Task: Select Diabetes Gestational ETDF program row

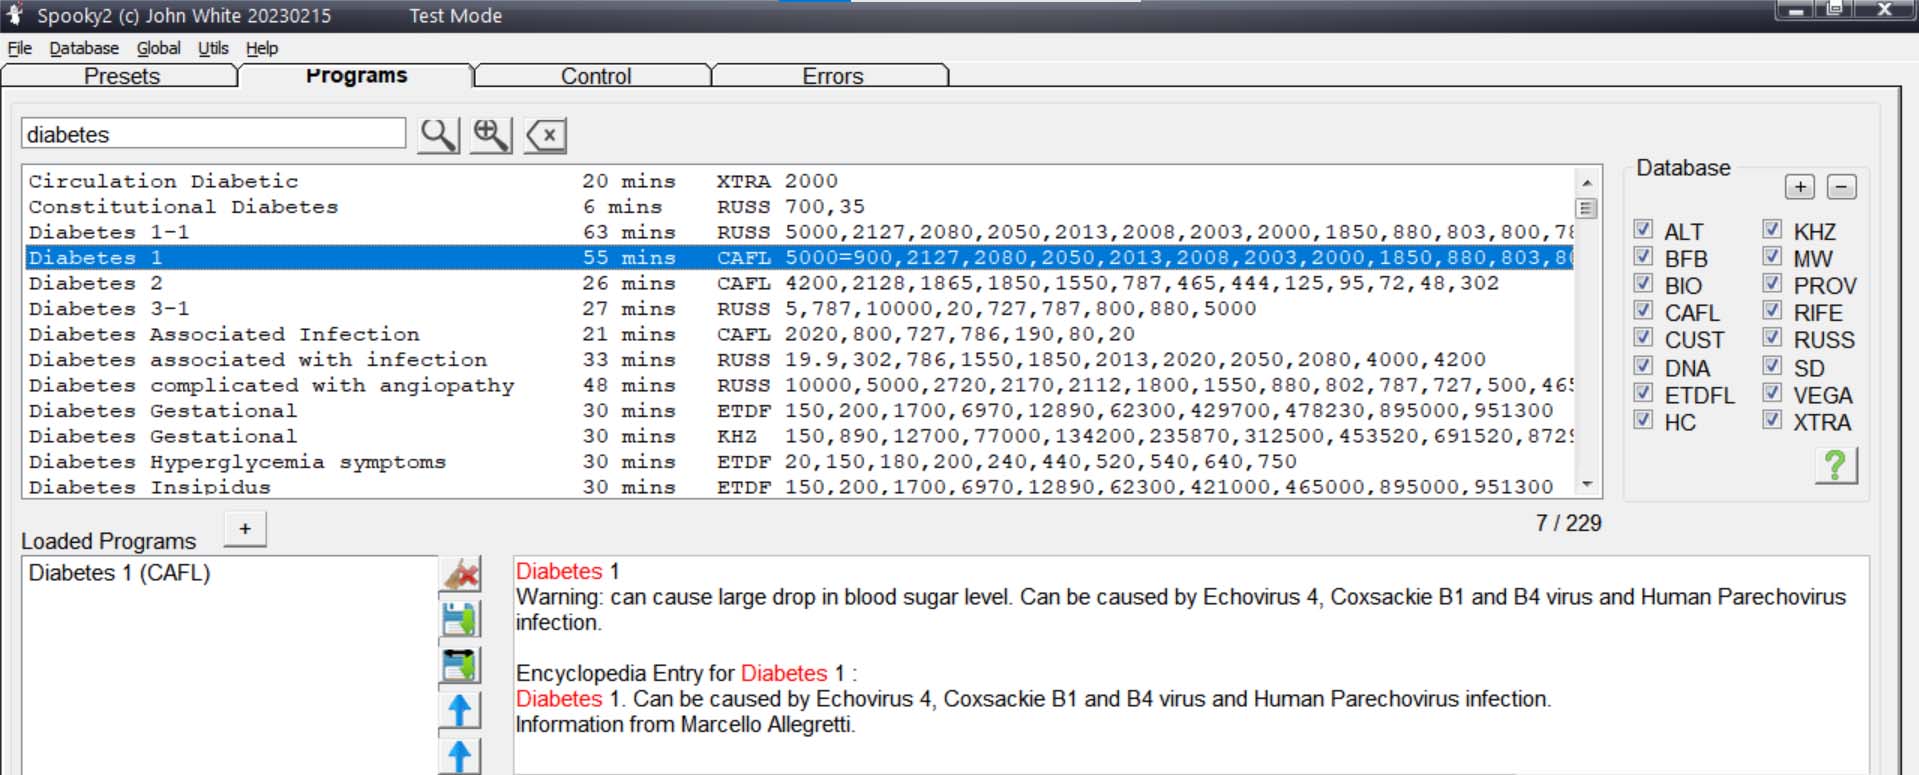Action: click(300, 411)
